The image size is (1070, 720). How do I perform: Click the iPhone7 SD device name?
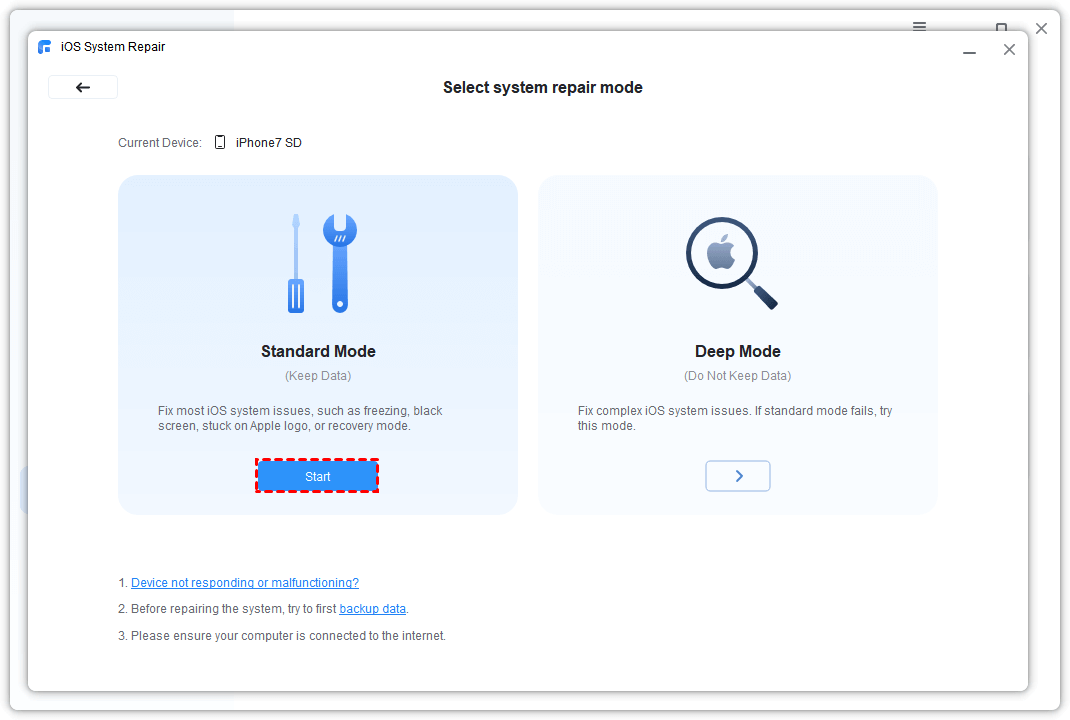(x=268, y=143)
